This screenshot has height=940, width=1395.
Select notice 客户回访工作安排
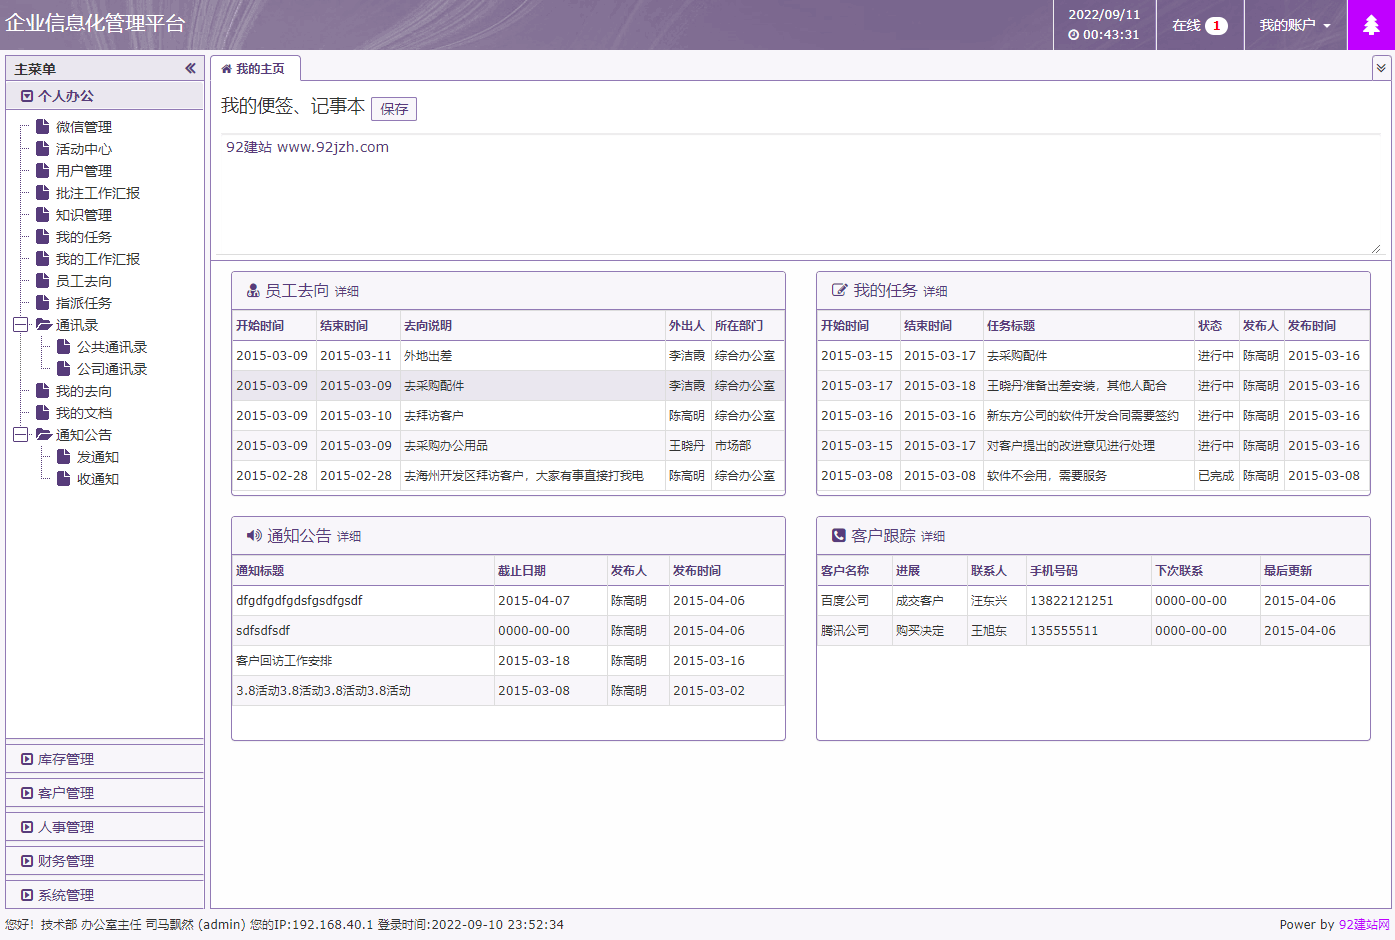pyautogui.click(x=508, y=661)
